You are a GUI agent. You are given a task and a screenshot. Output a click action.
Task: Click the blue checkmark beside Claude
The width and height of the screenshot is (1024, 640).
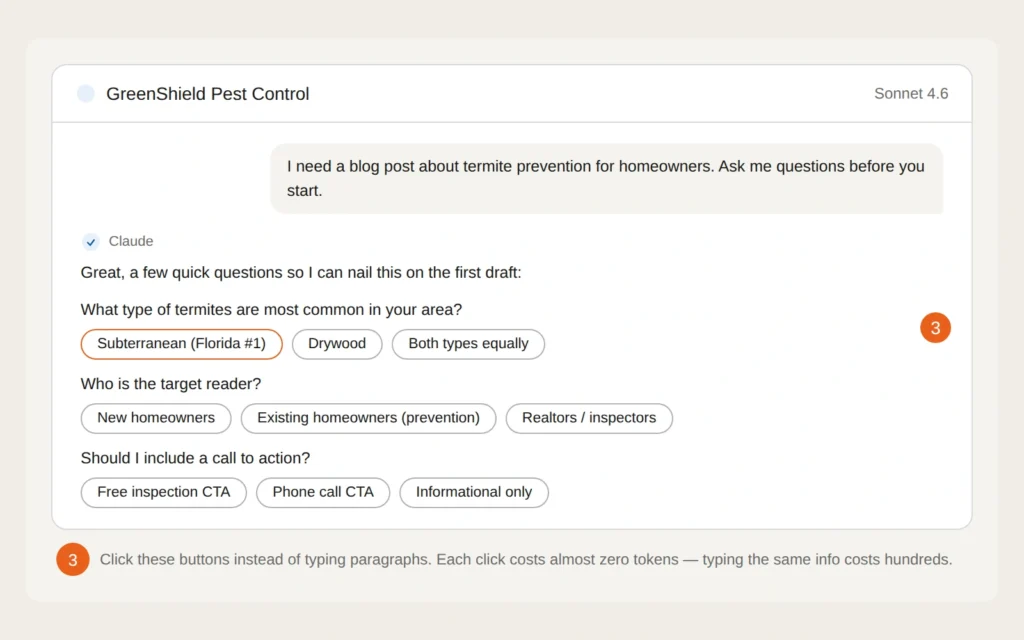[x=89, y=241]
